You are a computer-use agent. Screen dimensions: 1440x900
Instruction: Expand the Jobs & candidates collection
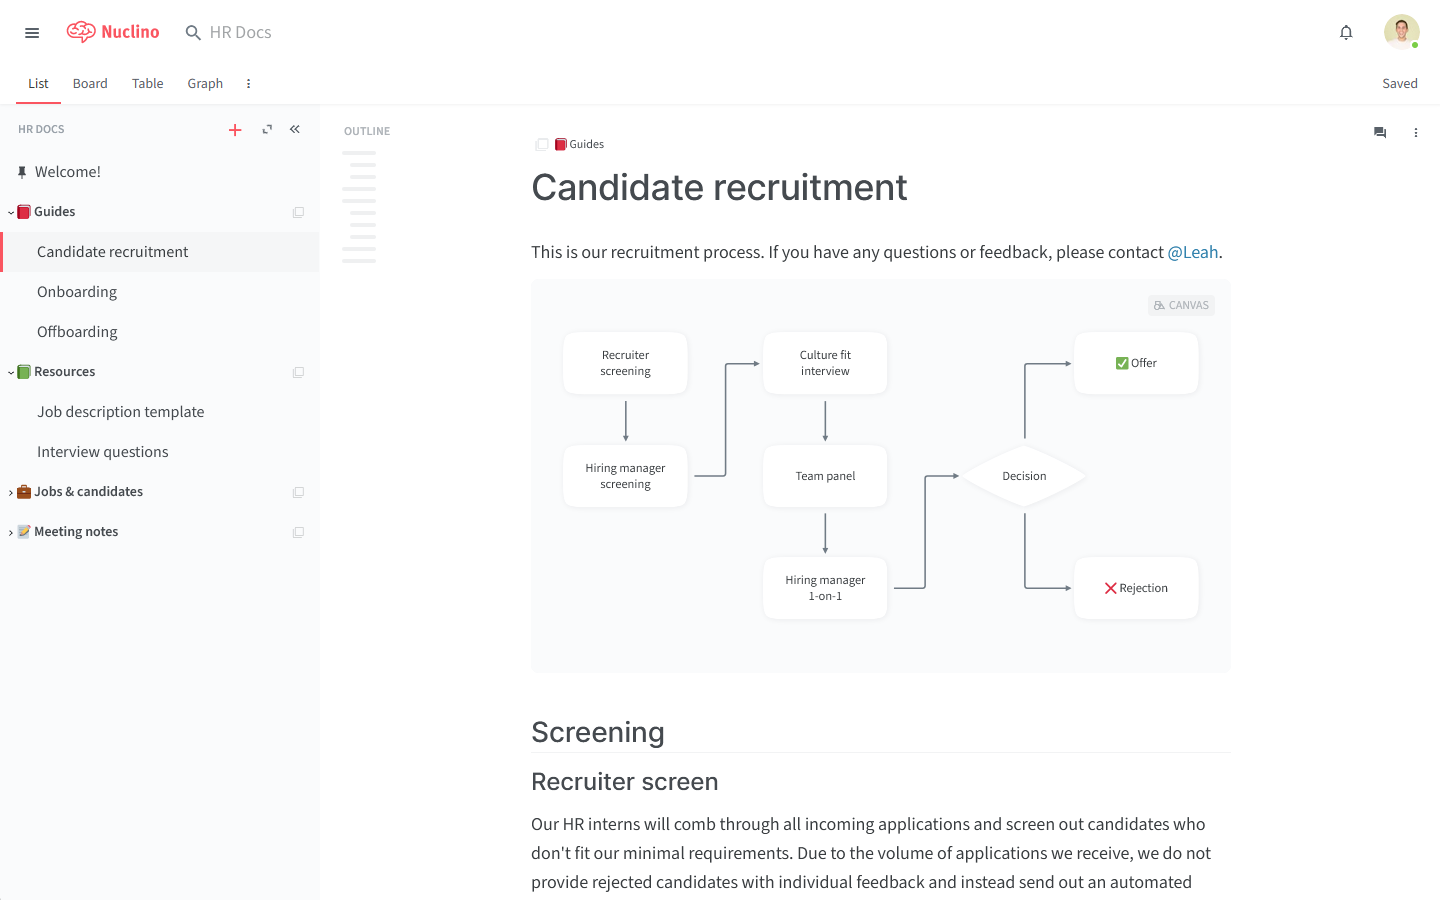[11, 492]
